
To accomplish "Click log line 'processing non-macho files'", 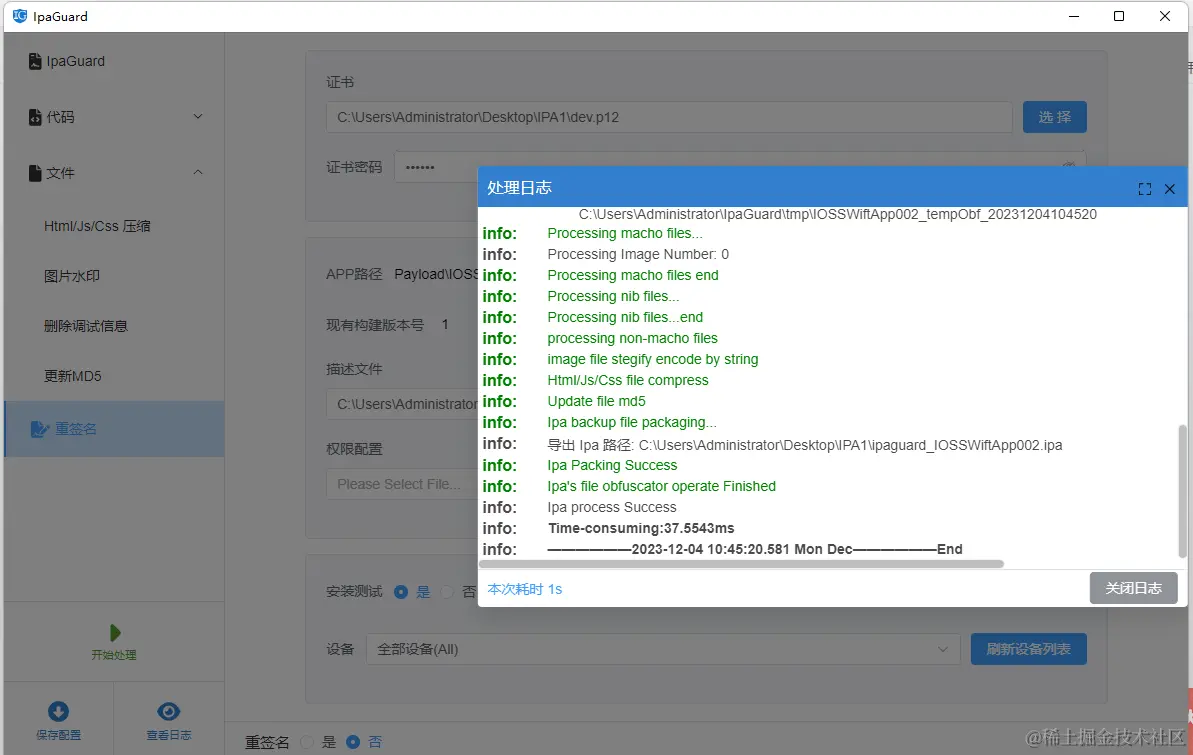I will pos(632,338).
